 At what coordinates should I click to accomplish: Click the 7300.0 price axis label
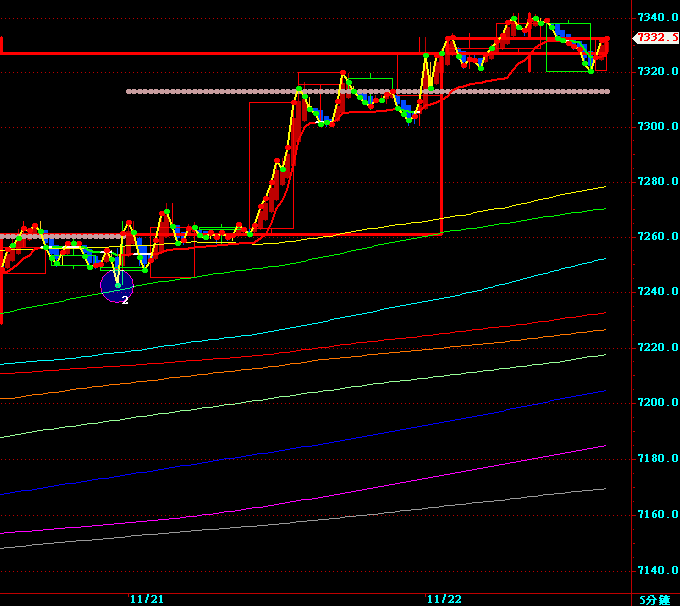tap(656, 126)
